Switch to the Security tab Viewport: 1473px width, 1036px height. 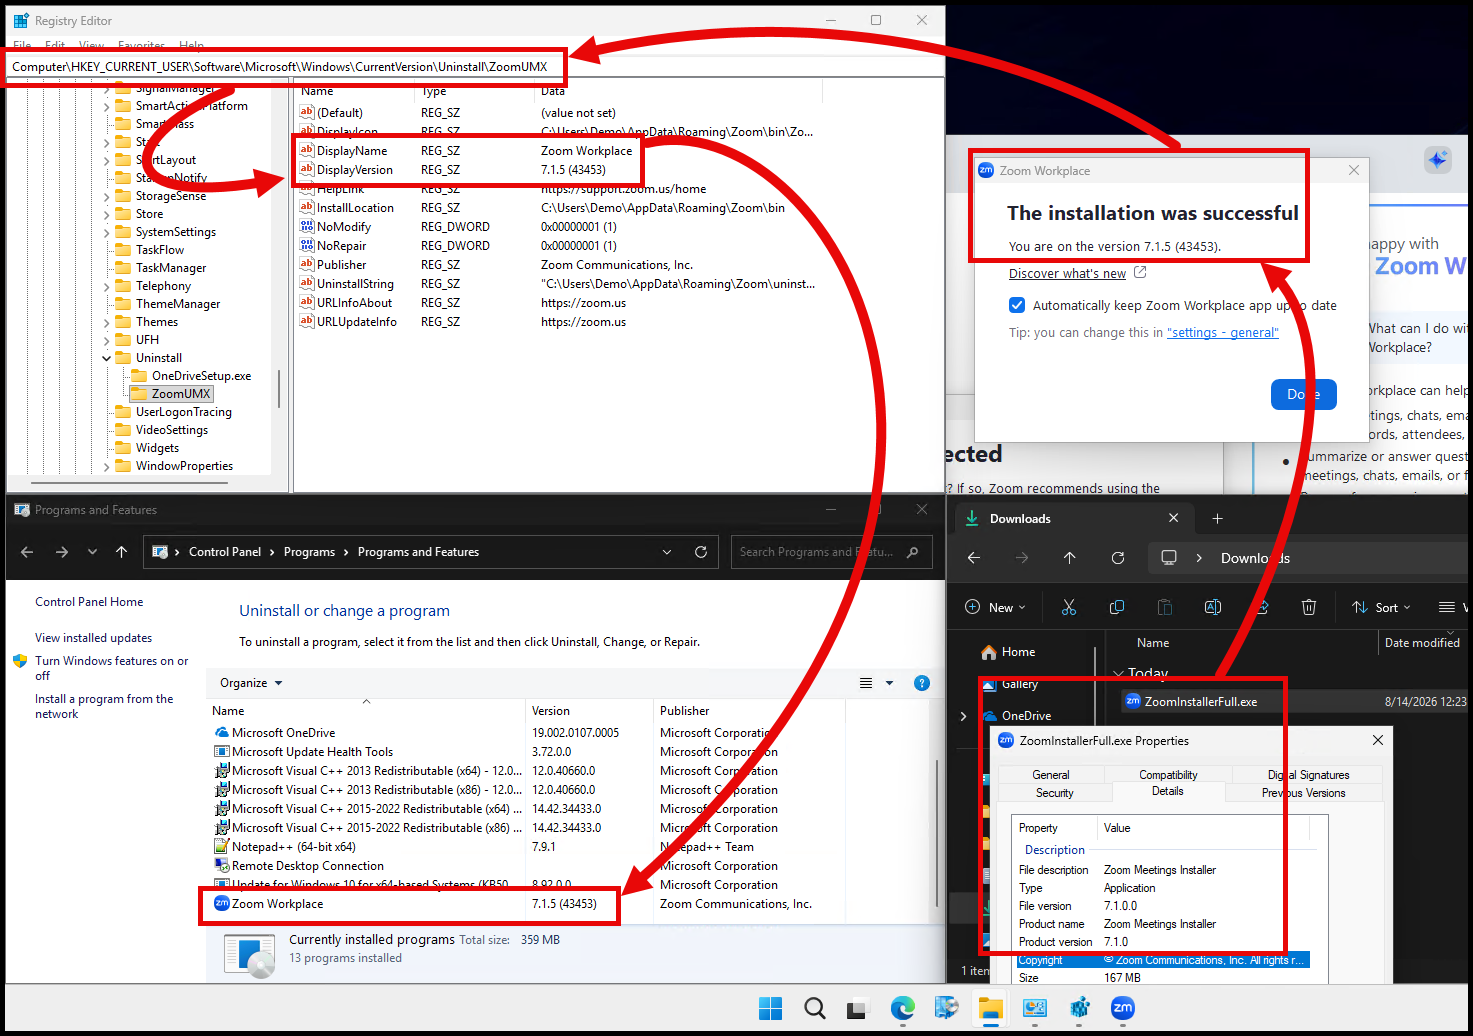pyautogui.click(x=1055, y=793)
